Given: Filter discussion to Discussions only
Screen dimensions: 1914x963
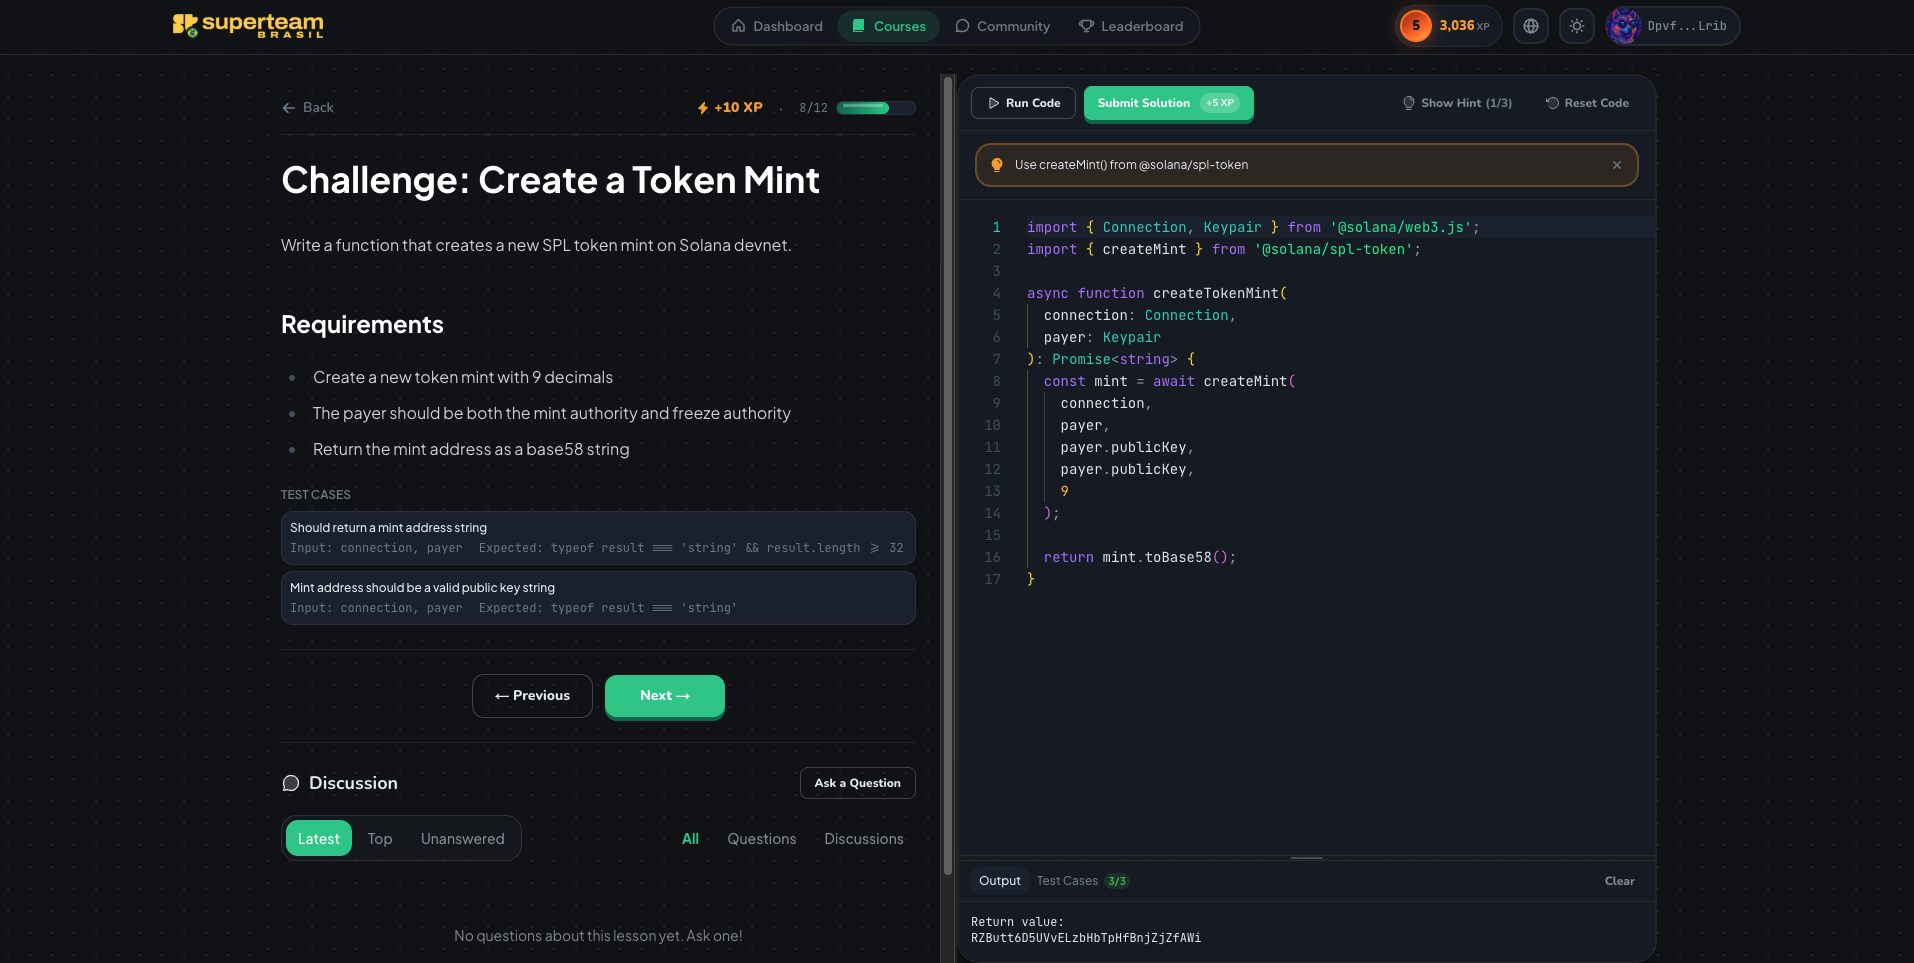Looking at the screenshot, I should point(864,839).
